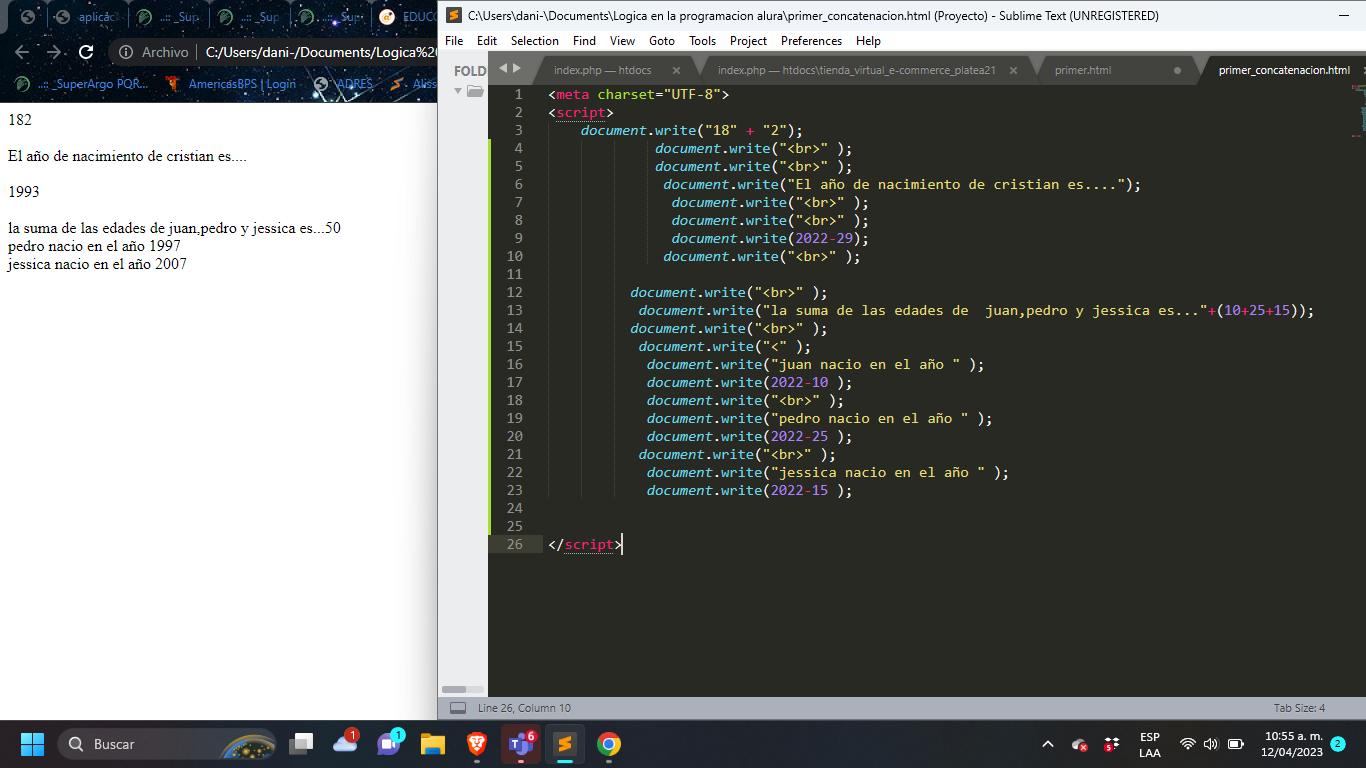Open the _SuperArgo PQR bookmark
Screen dimensions: 1366x768
[83, 84]
